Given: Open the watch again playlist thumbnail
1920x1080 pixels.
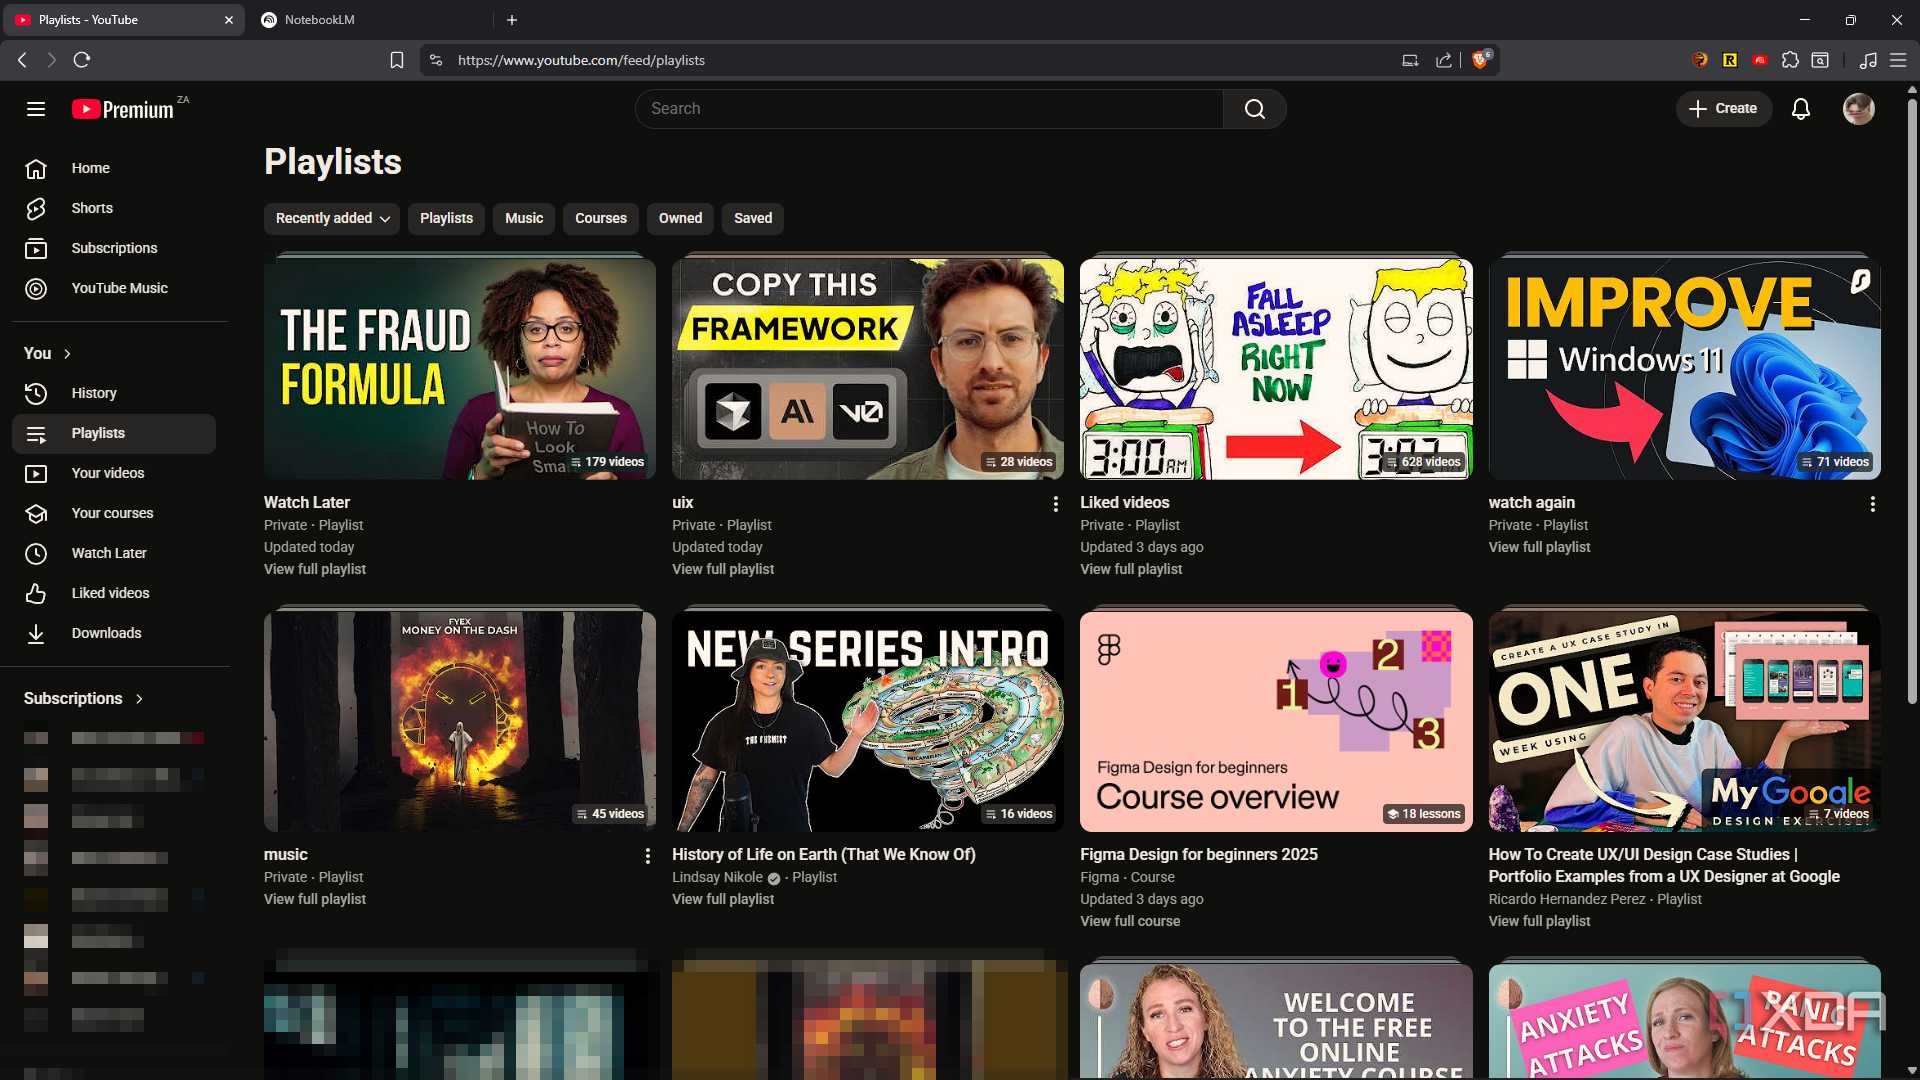Looking at the screenshot, I should (1683, 368).
